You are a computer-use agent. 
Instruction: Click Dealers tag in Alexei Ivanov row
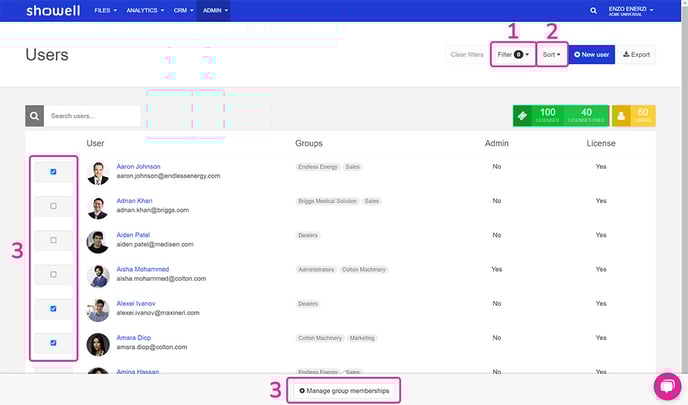coord(308,304)
